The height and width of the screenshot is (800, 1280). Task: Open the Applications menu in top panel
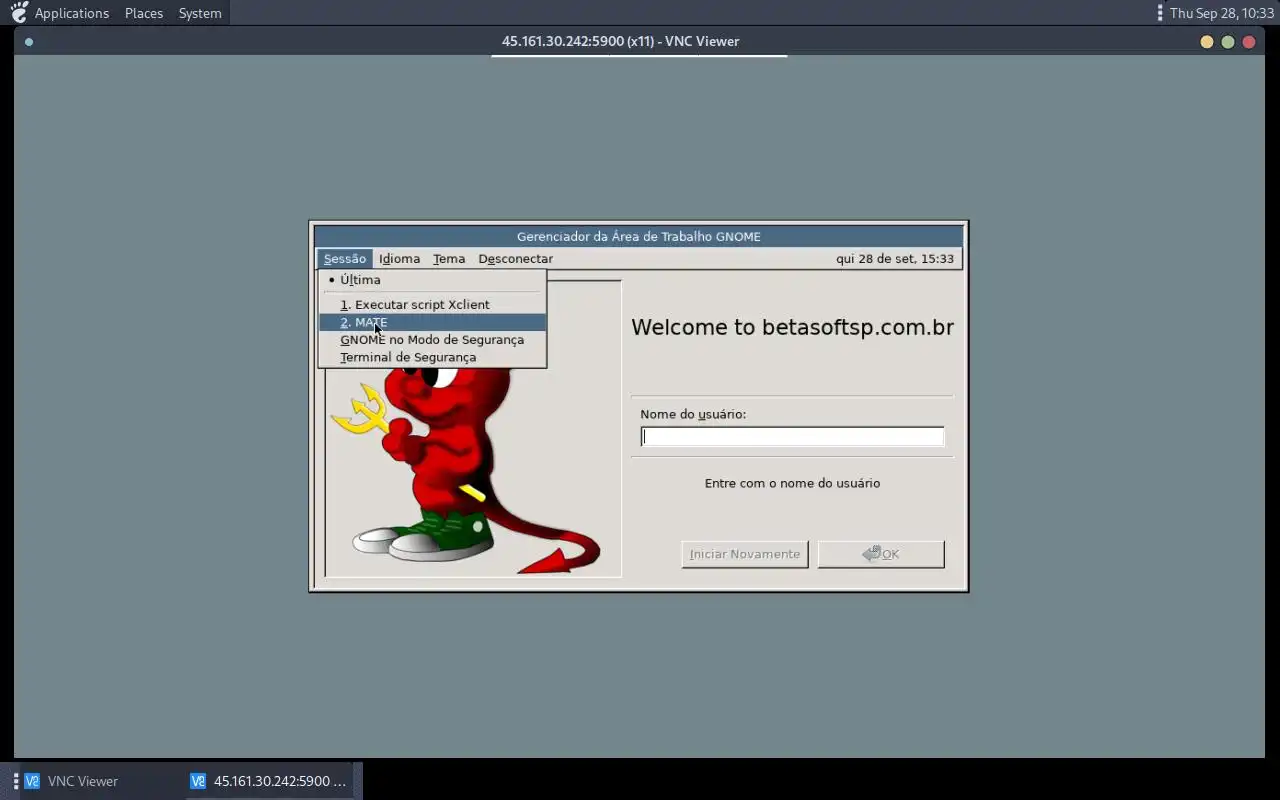(x=72, y=13)
